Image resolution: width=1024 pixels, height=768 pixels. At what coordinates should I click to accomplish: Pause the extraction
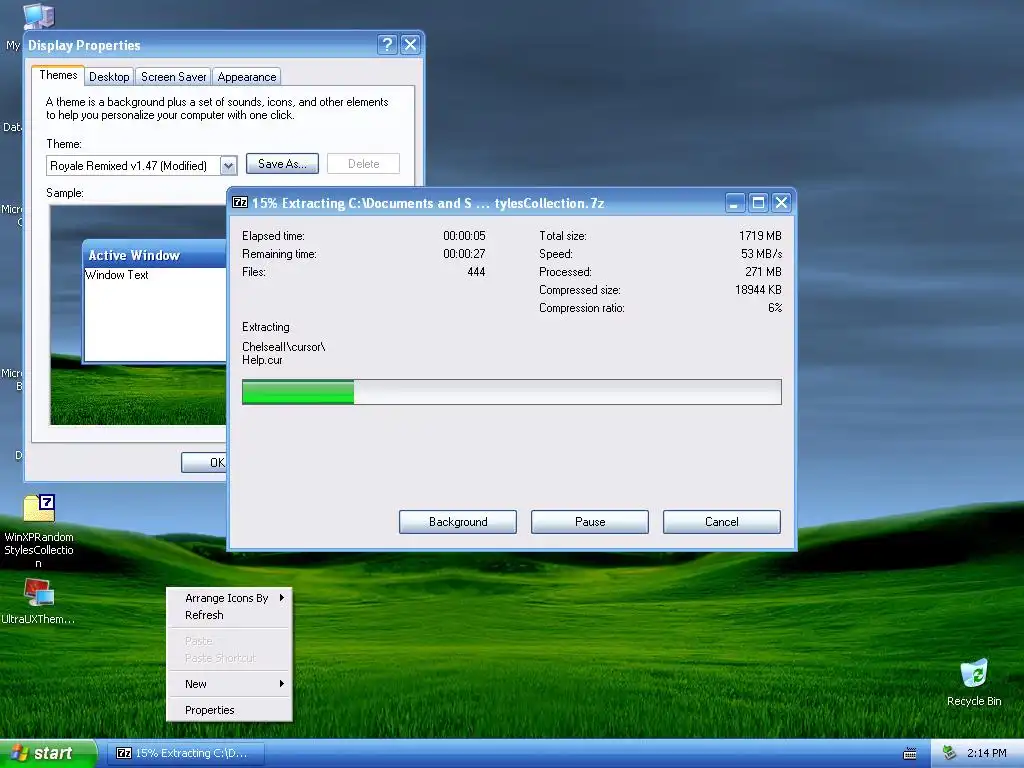[x=590, y=522]
